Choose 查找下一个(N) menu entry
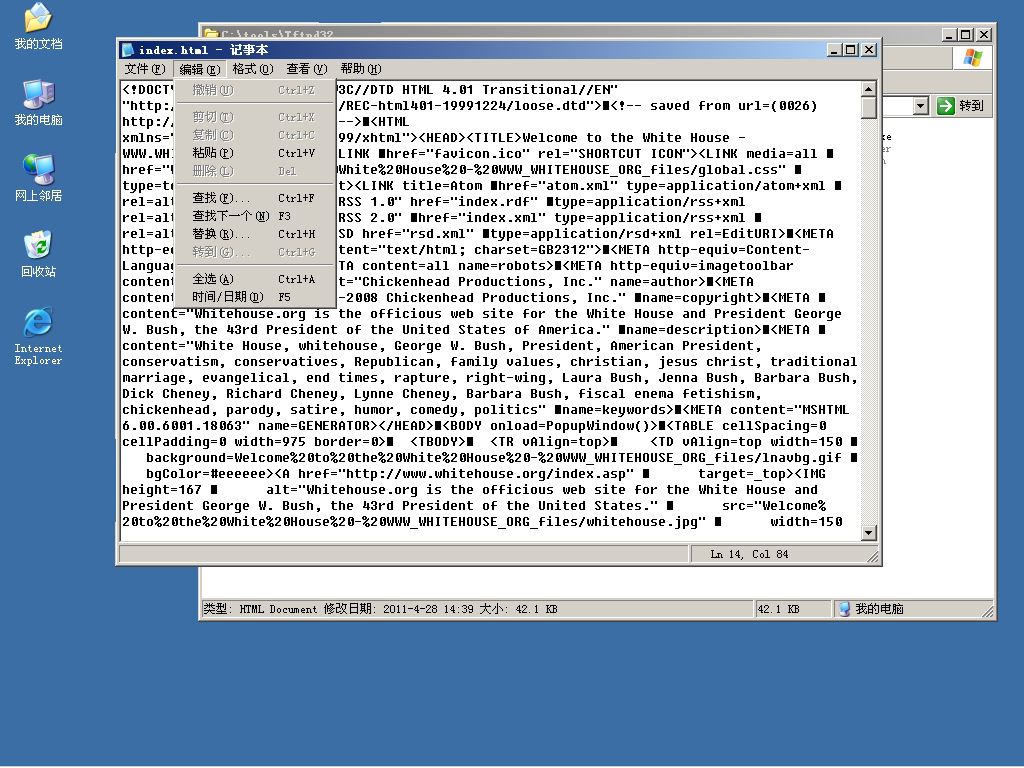 point(255,216)
